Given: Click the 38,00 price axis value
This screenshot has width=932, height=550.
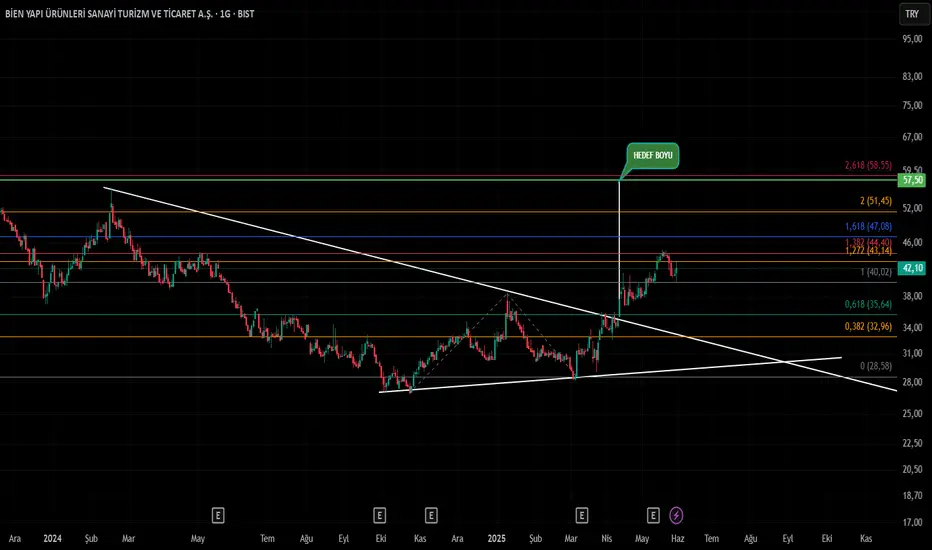Looking at the screenshot, I should coord(912,296).
